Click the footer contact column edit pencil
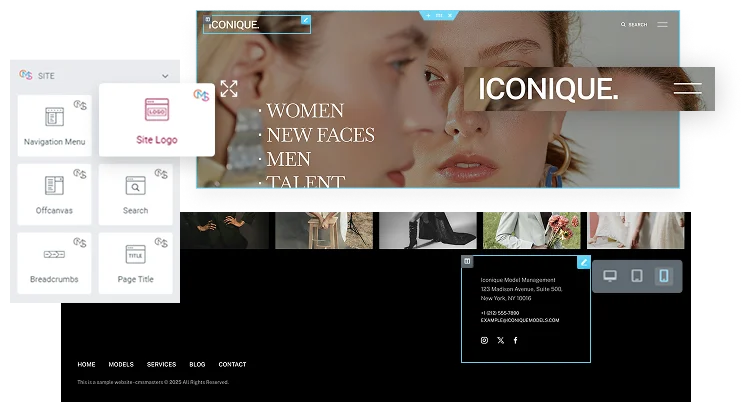This screenshot has width=745, height=406. coord(584,262)
